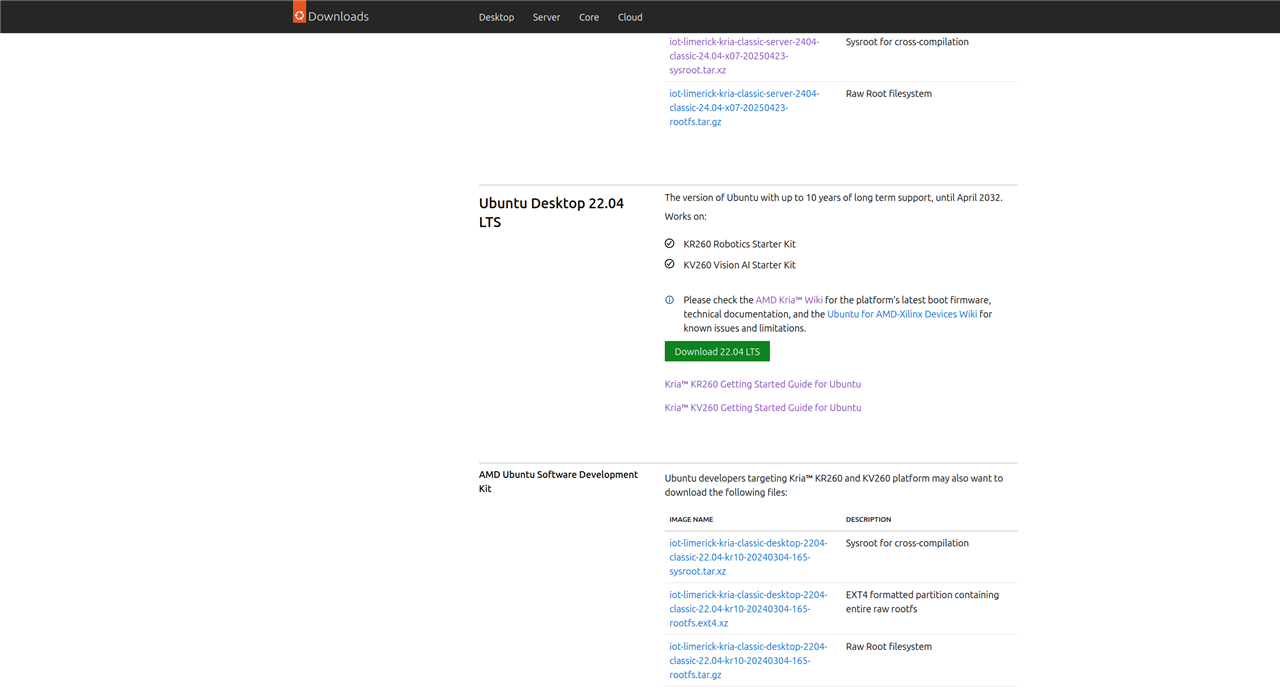Open the AMD Kria Wiki link
This screenshot has width=1280, height=692.
coord(789,300)
